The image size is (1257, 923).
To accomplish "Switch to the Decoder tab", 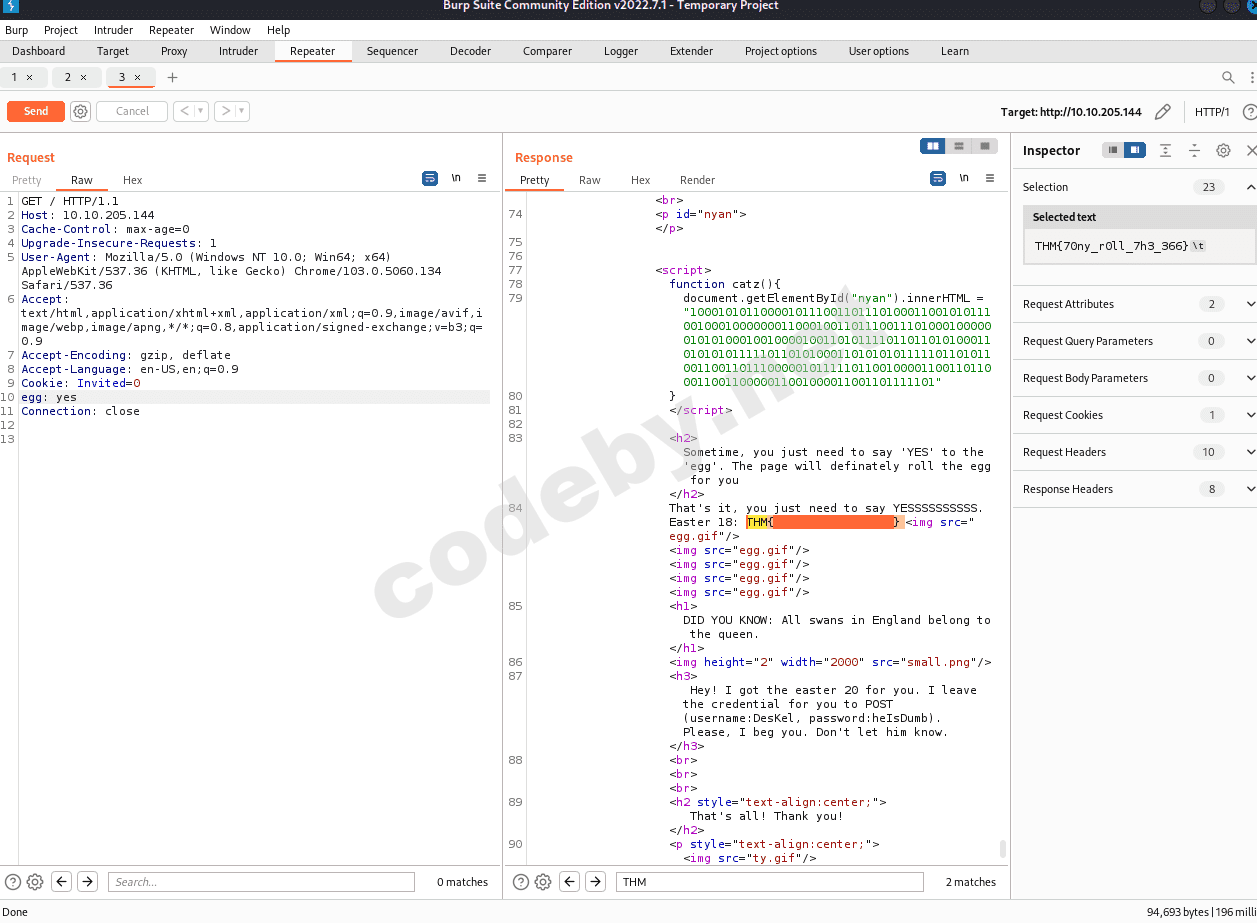I will pos(470,51).
